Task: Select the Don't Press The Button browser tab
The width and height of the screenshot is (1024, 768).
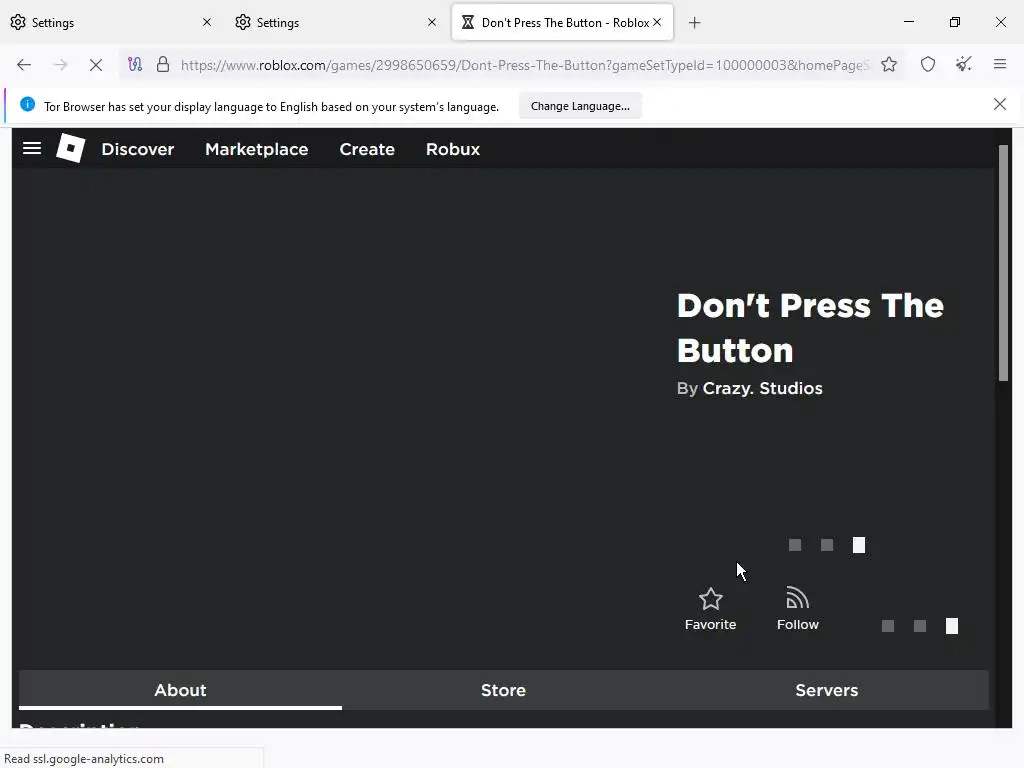Action: coord(562,23)
